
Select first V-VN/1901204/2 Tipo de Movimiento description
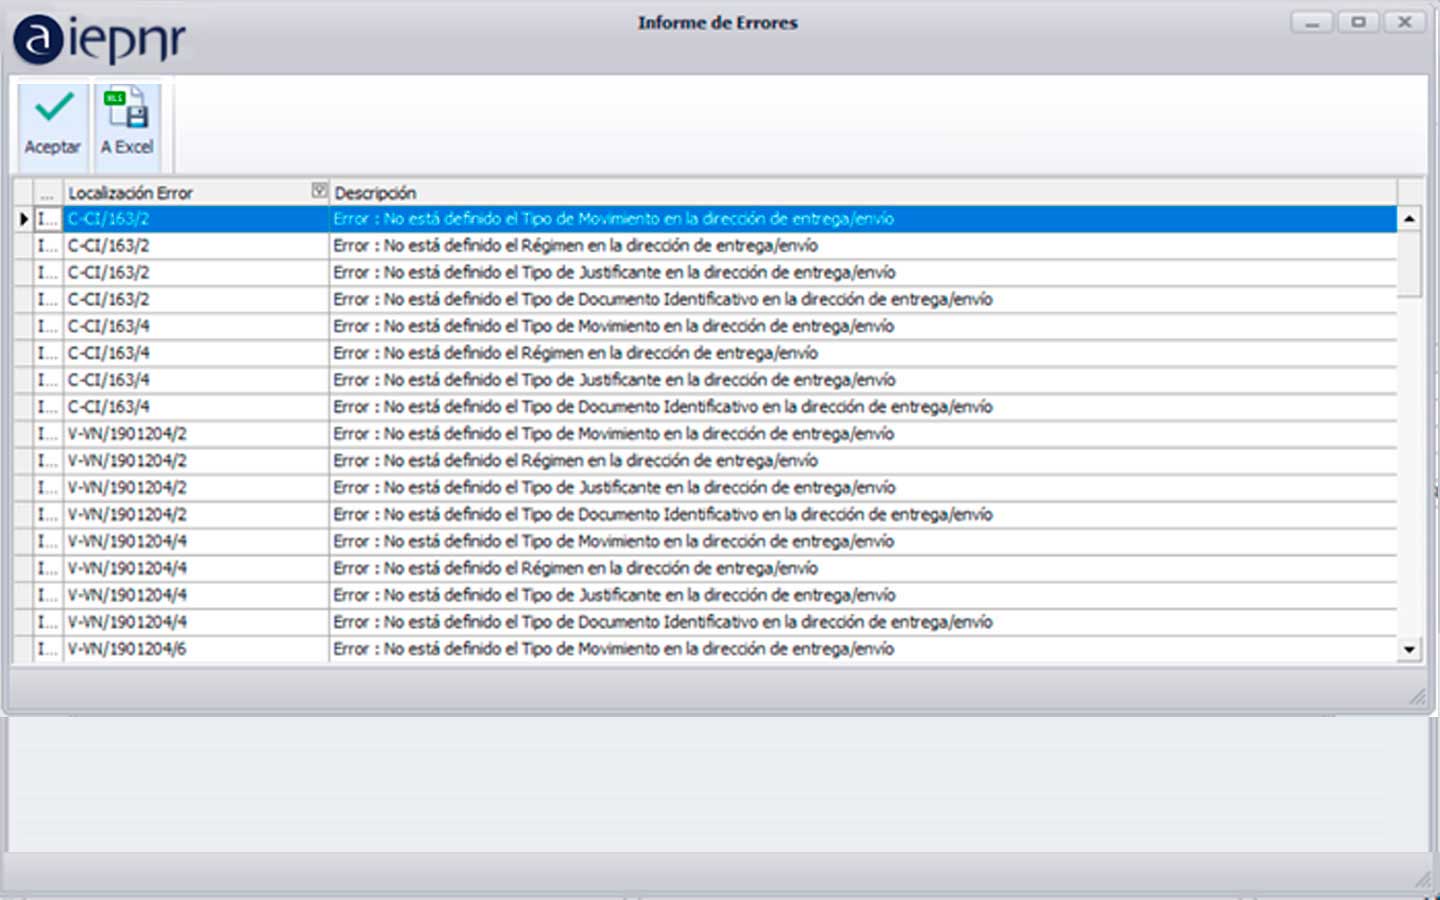[x=613, y=434]
